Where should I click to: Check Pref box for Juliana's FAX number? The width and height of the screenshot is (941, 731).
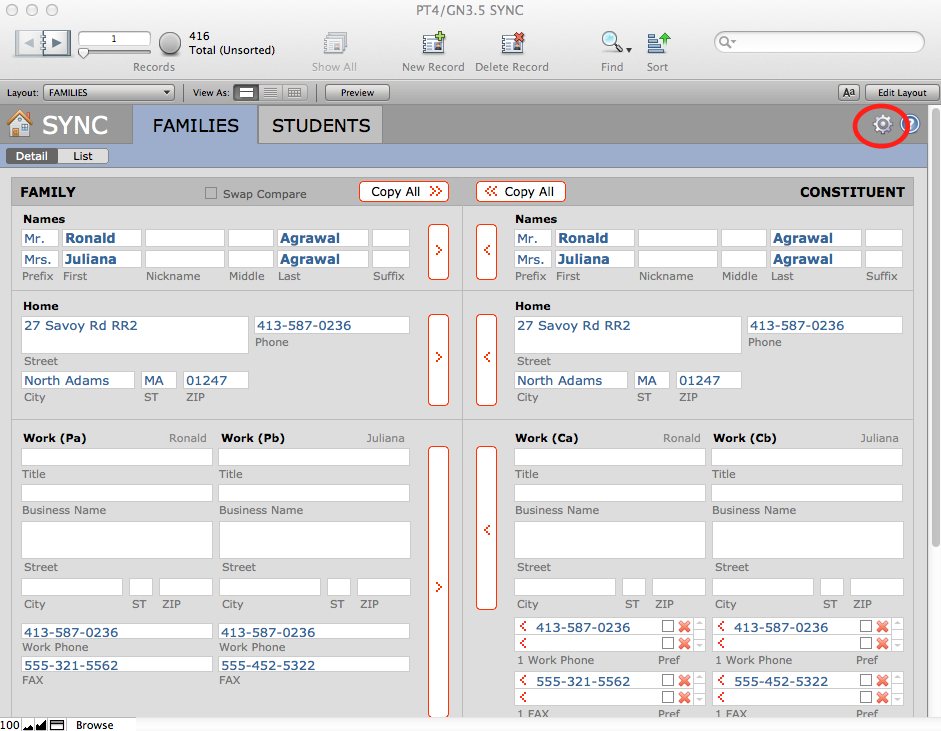click(865, 681)
